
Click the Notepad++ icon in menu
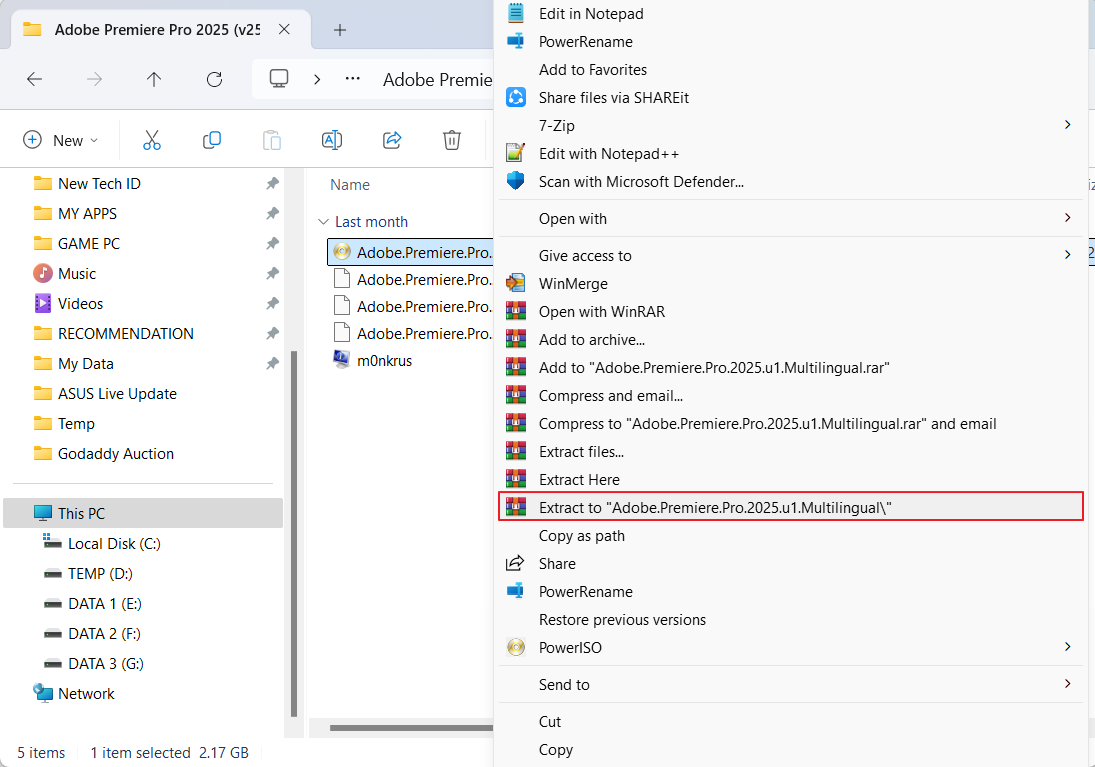pyautogui.click(x=515, y=153)
